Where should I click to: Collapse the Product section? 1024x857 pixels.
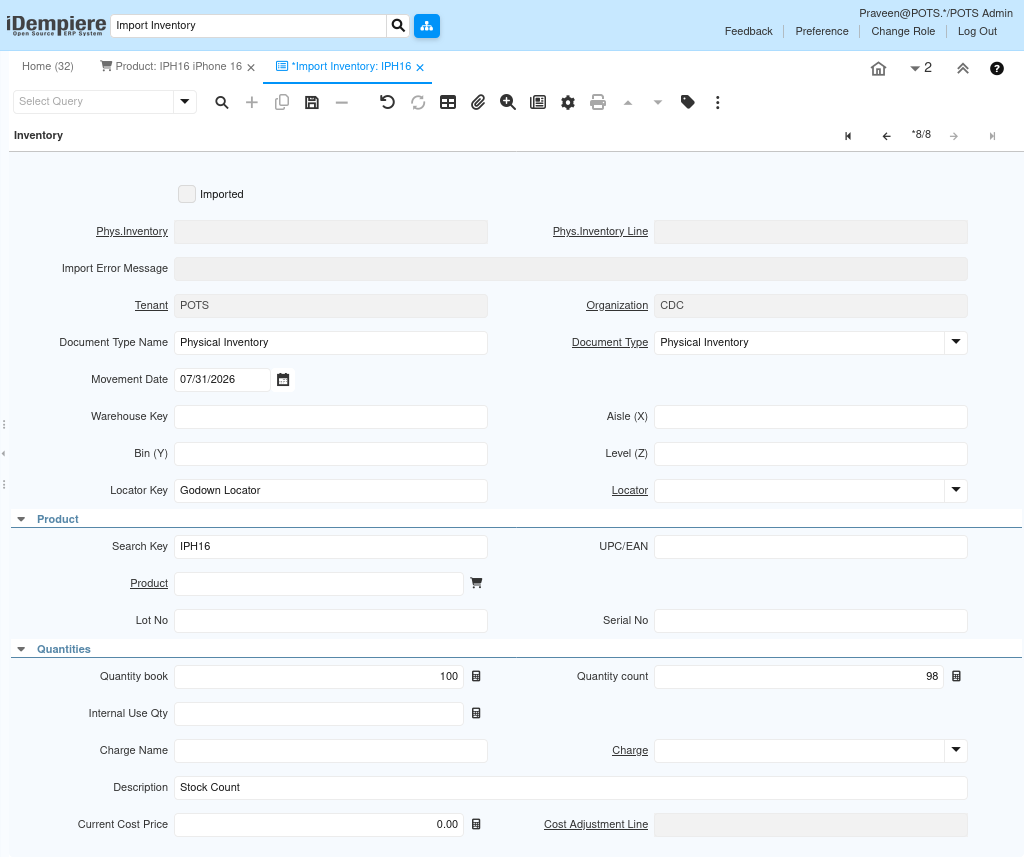(22, 519)
